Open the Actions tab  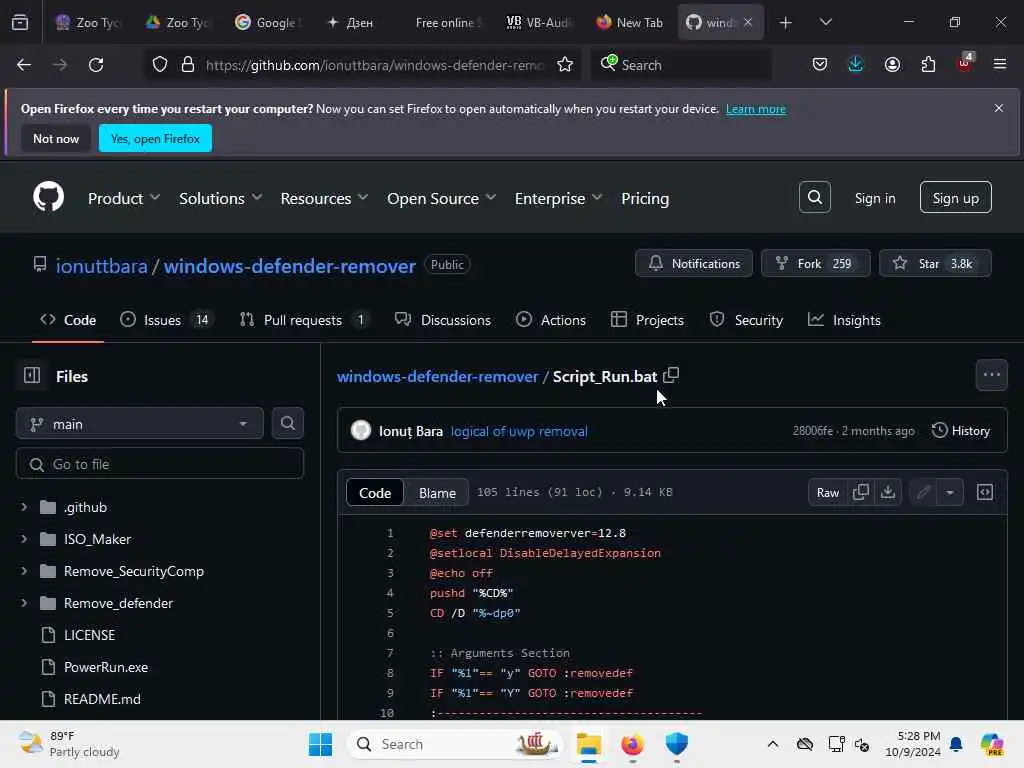pyautogui.click(x=551, y=320)
